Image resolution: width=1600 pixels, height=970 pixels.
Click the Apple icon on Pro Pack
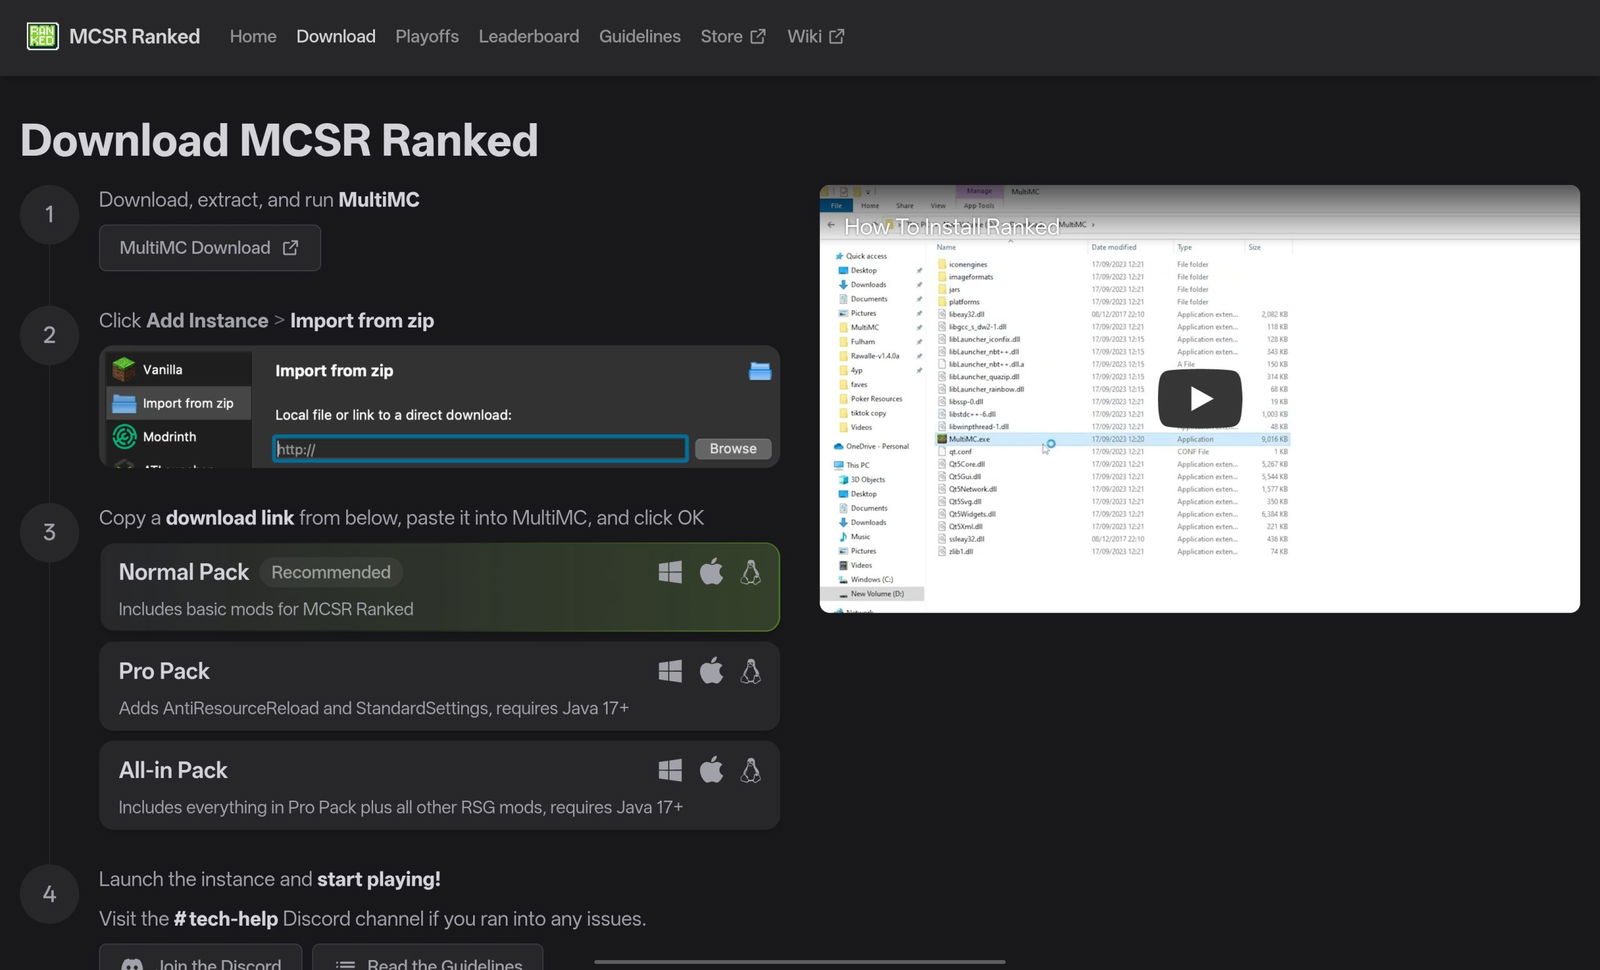point(711,670)
